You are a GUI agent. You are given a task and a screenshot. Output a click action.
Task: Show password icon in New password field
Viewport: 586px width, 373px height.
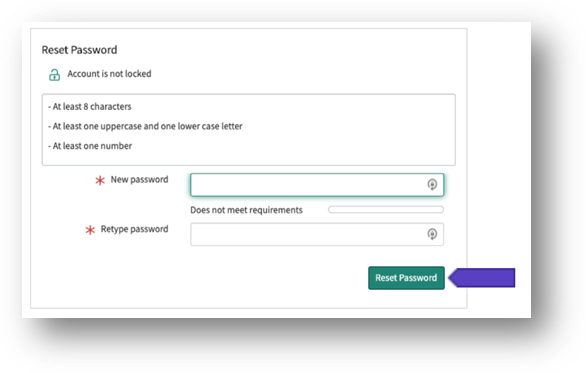(x=432, y=184)
